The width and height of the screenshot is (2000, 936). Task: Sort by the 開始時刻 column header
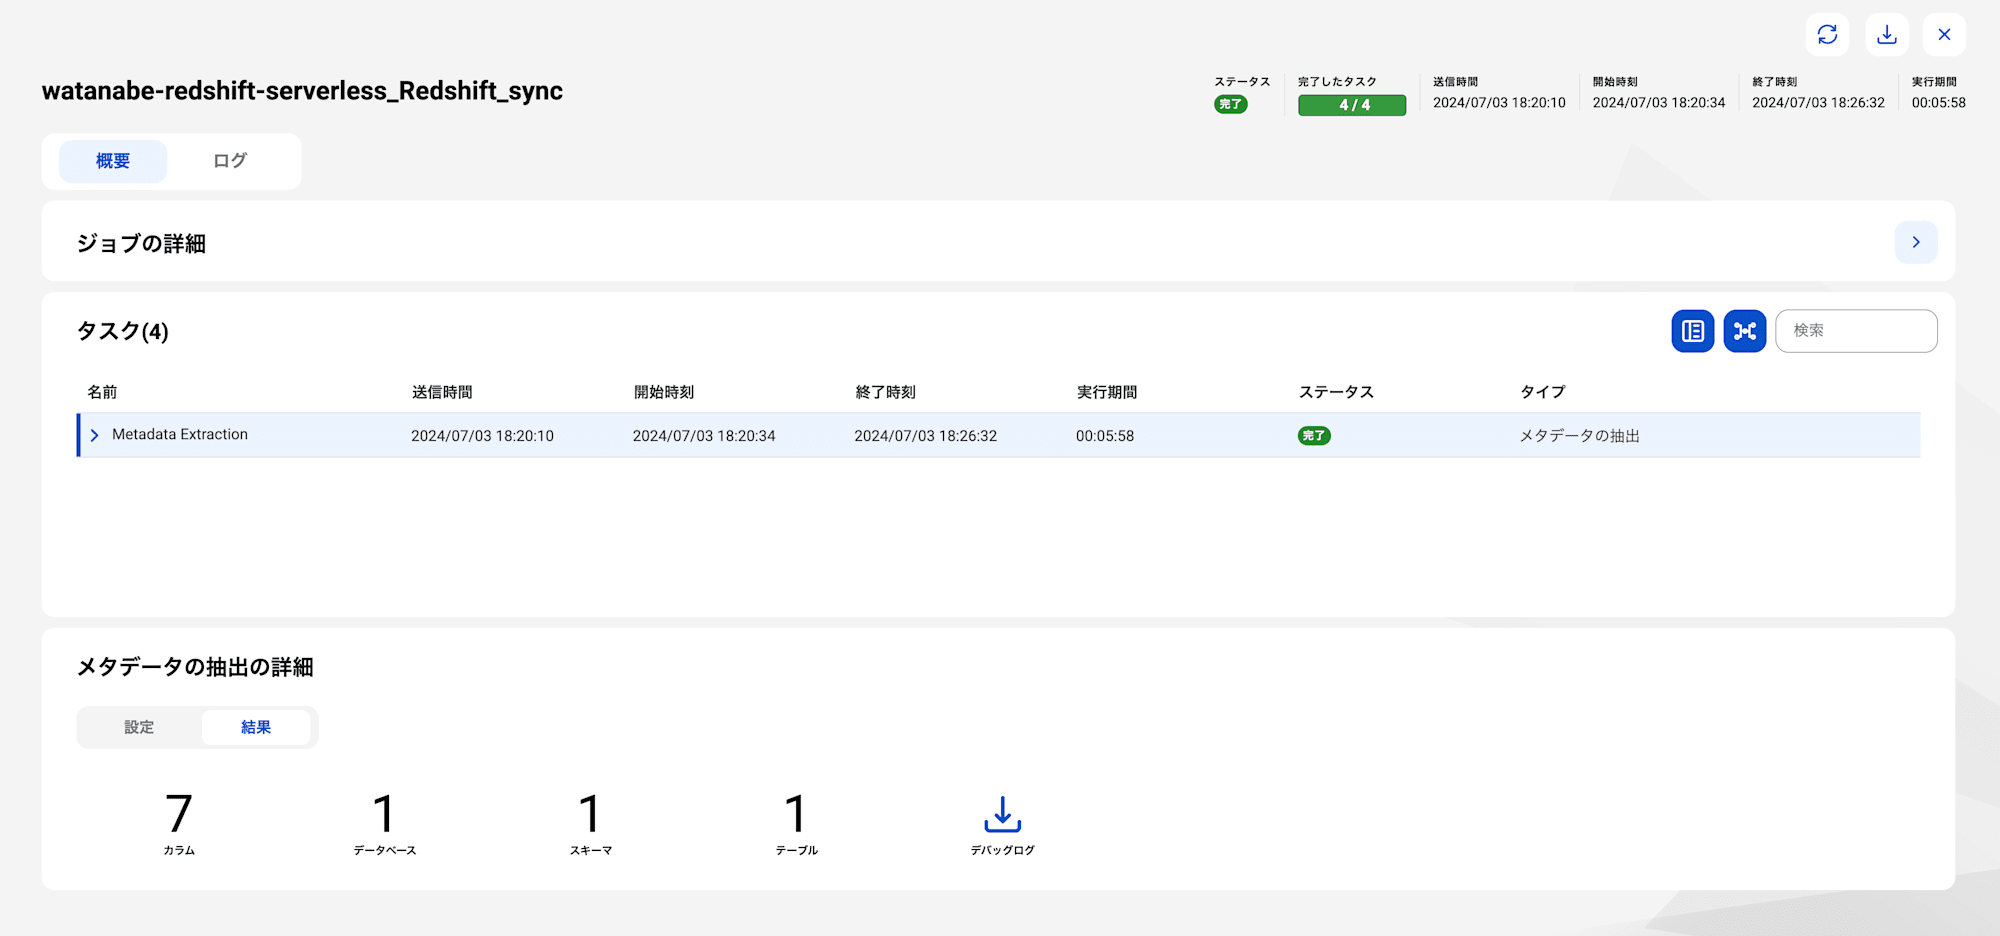click(x=664, y=392)
